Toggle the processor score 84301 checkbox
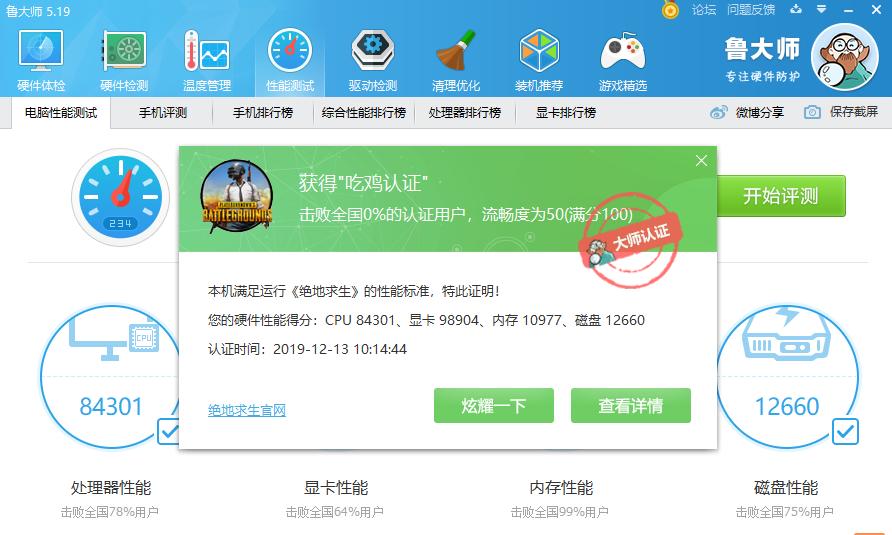 coord(168,433)
